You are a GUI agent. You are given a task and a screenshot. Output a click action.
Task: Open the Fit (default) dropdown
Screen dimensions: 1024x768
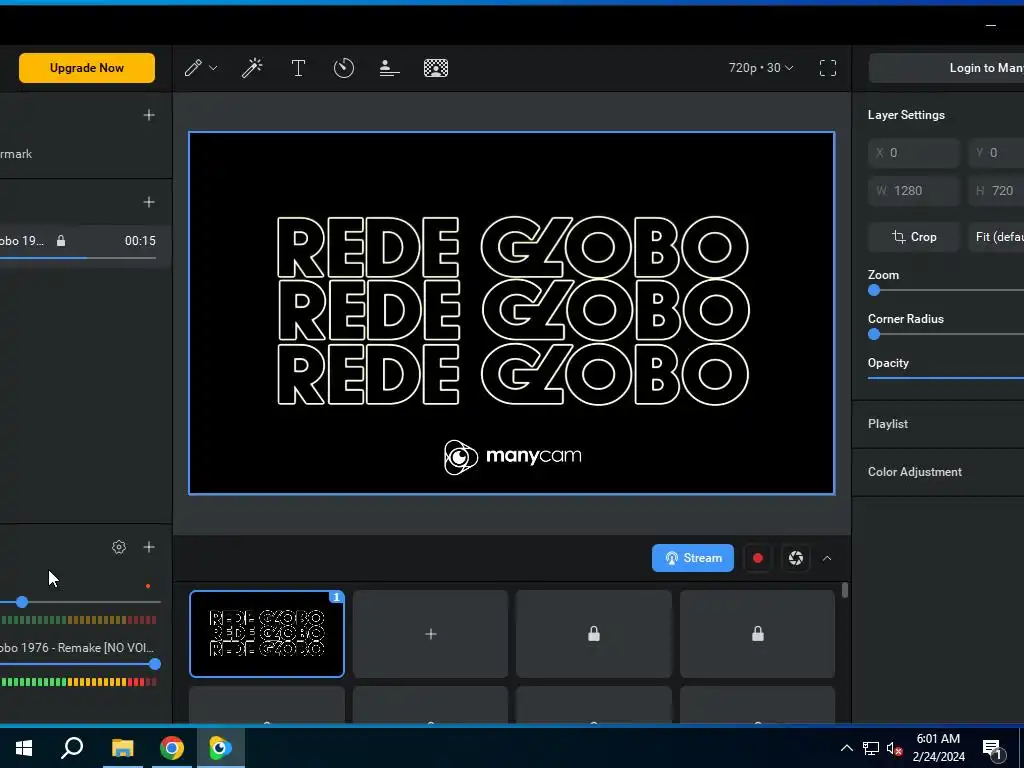(x=996, y=237)
